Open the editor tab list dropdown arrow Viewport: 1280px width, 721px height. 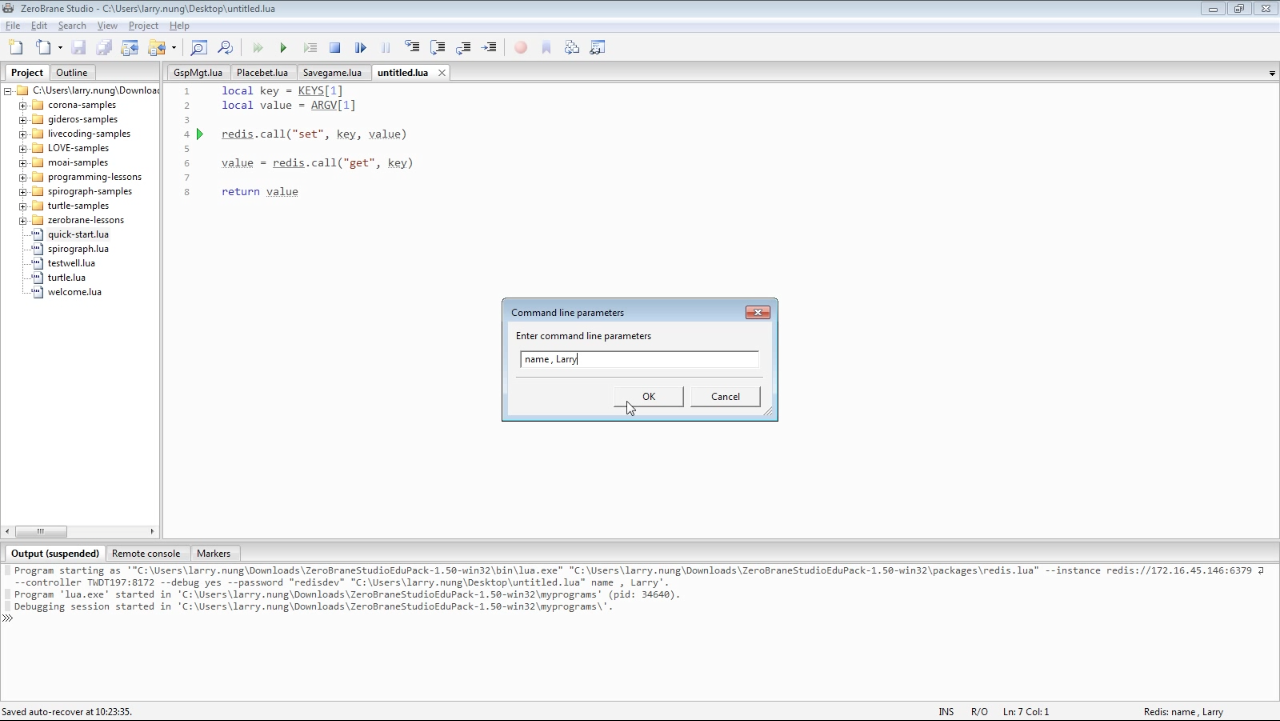(1272, 73)
